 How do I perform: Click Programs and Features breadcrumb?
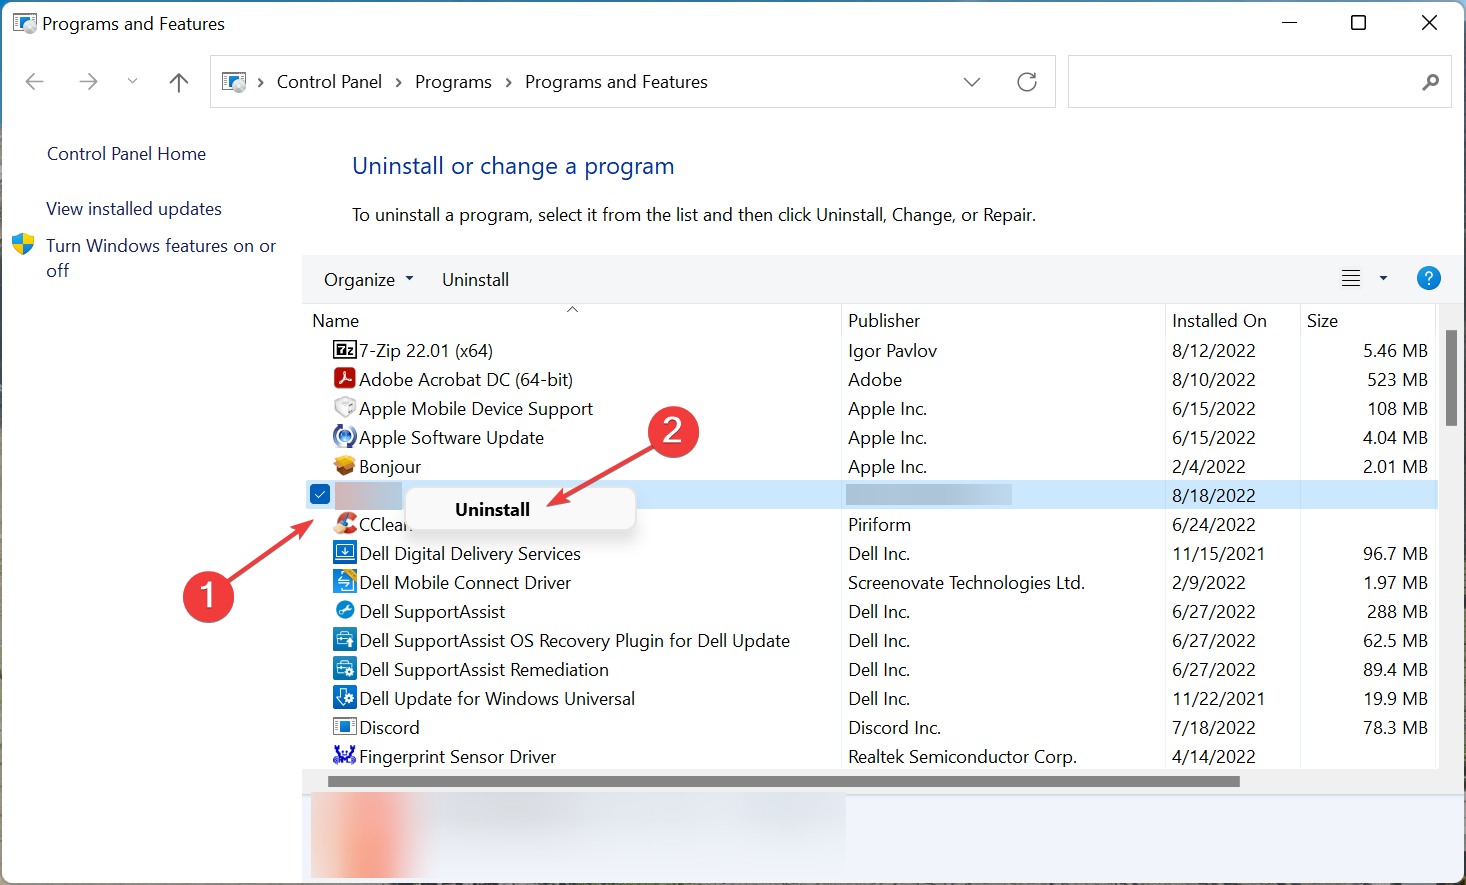[x=616, y=82]
